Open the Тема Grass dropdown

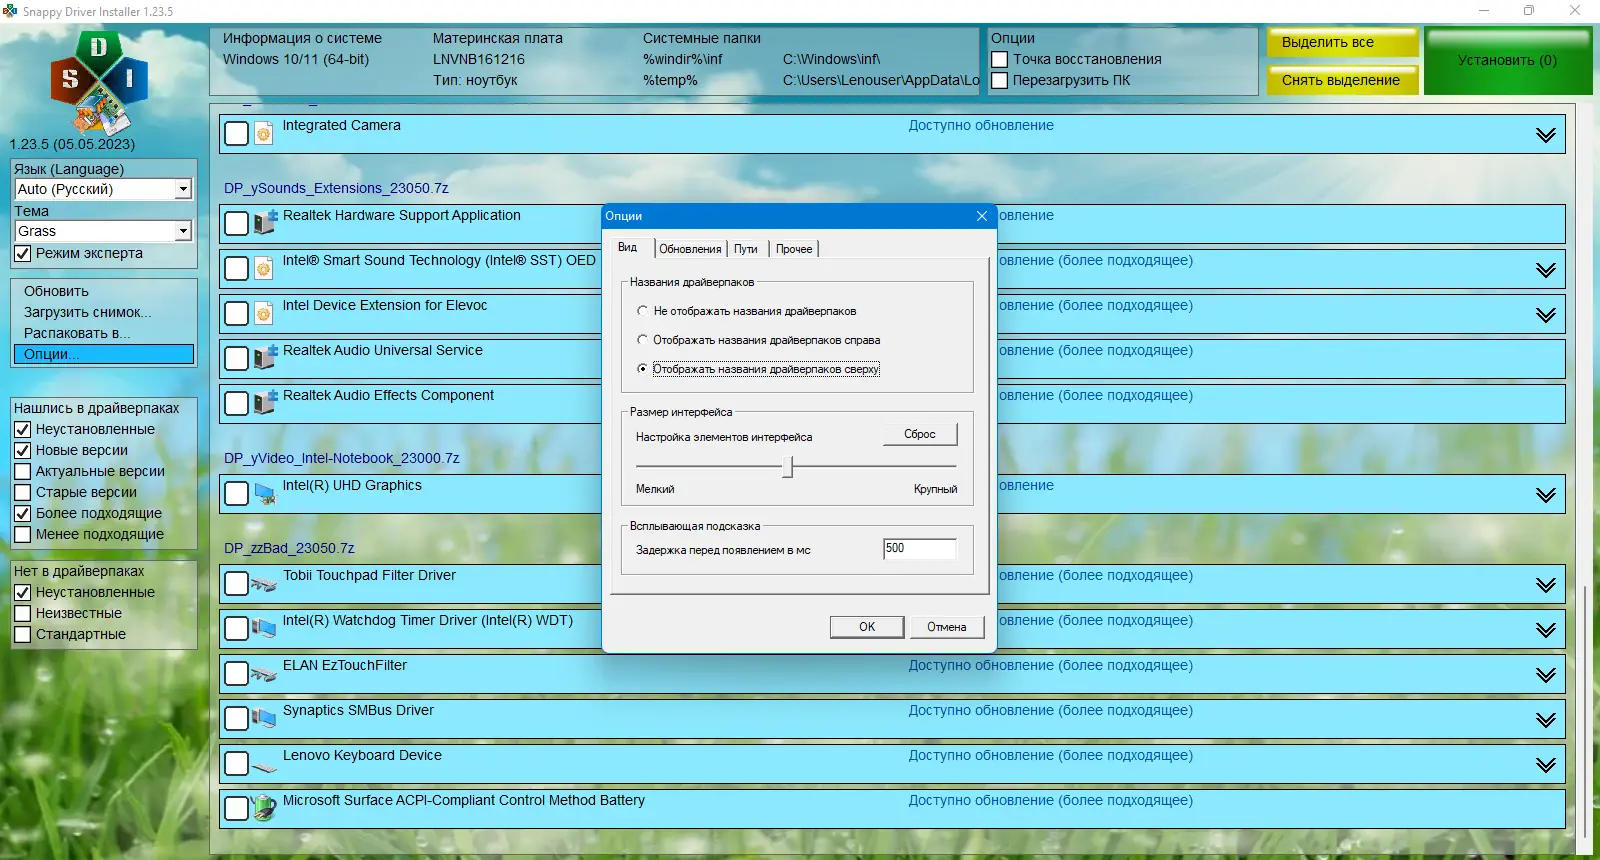(183, 231)
